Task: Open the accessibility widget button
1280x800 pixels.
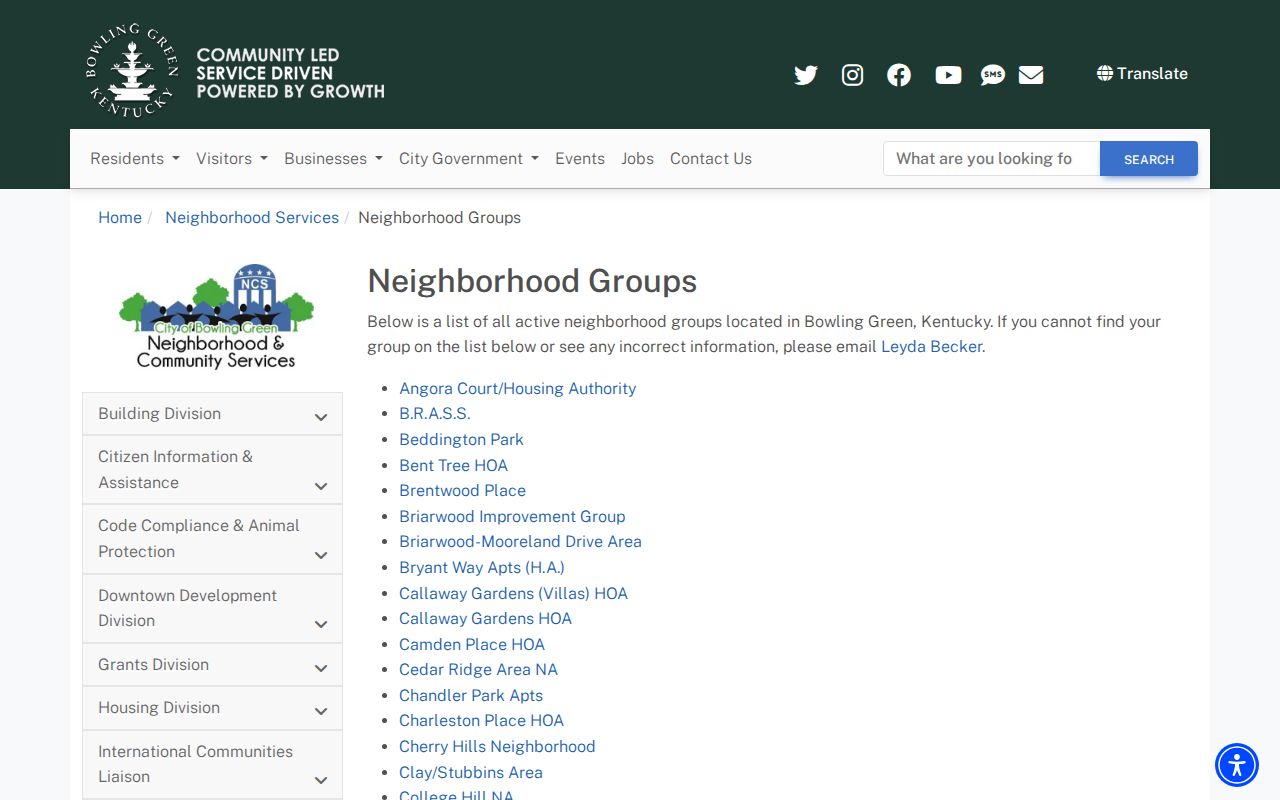Action: point(1237,765)
